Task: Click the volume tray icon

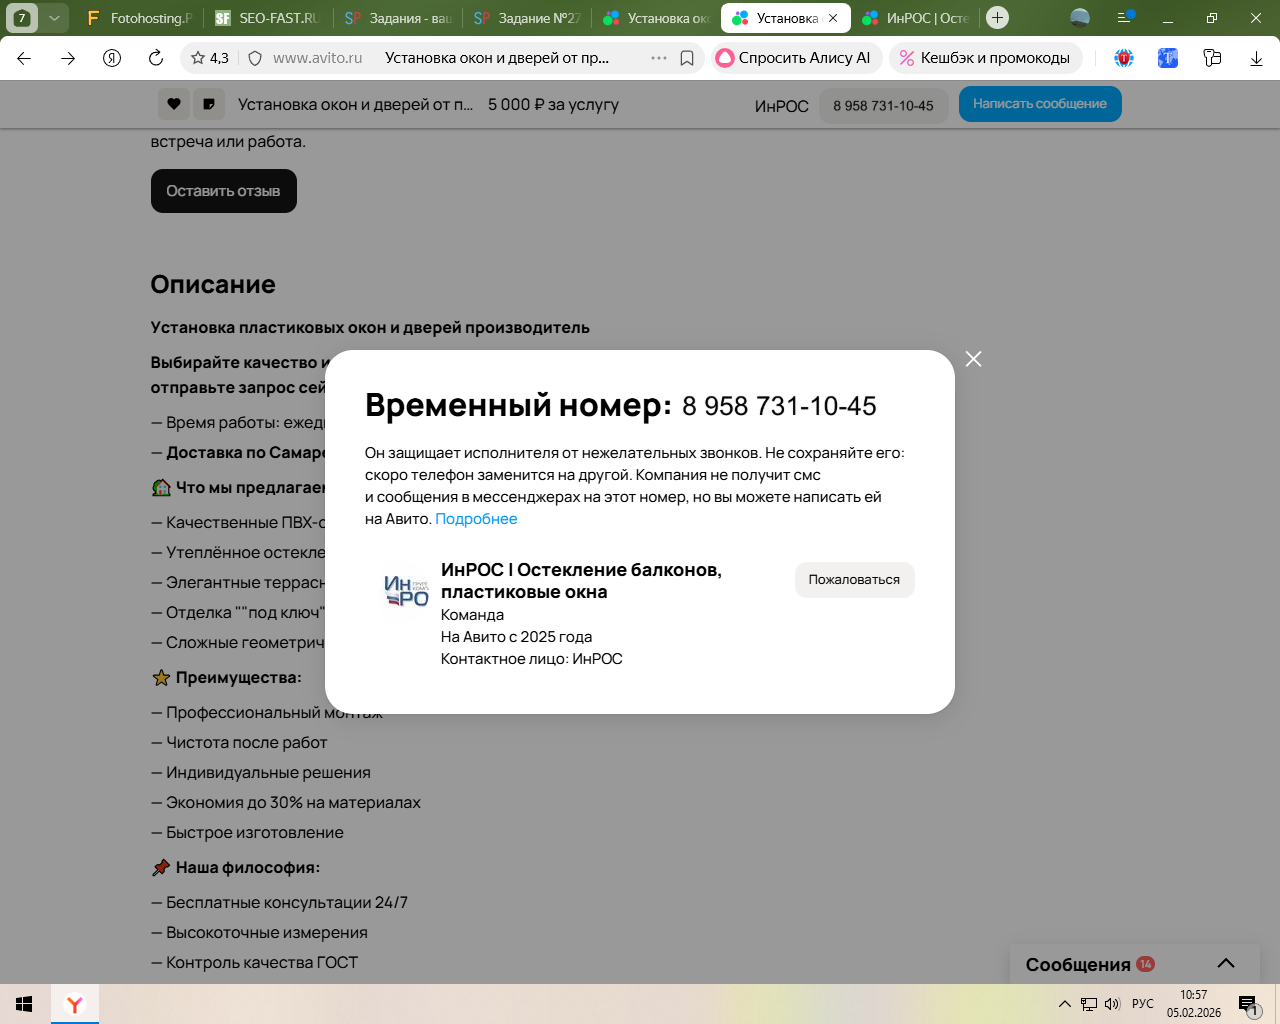Action: (1112, 1004)
